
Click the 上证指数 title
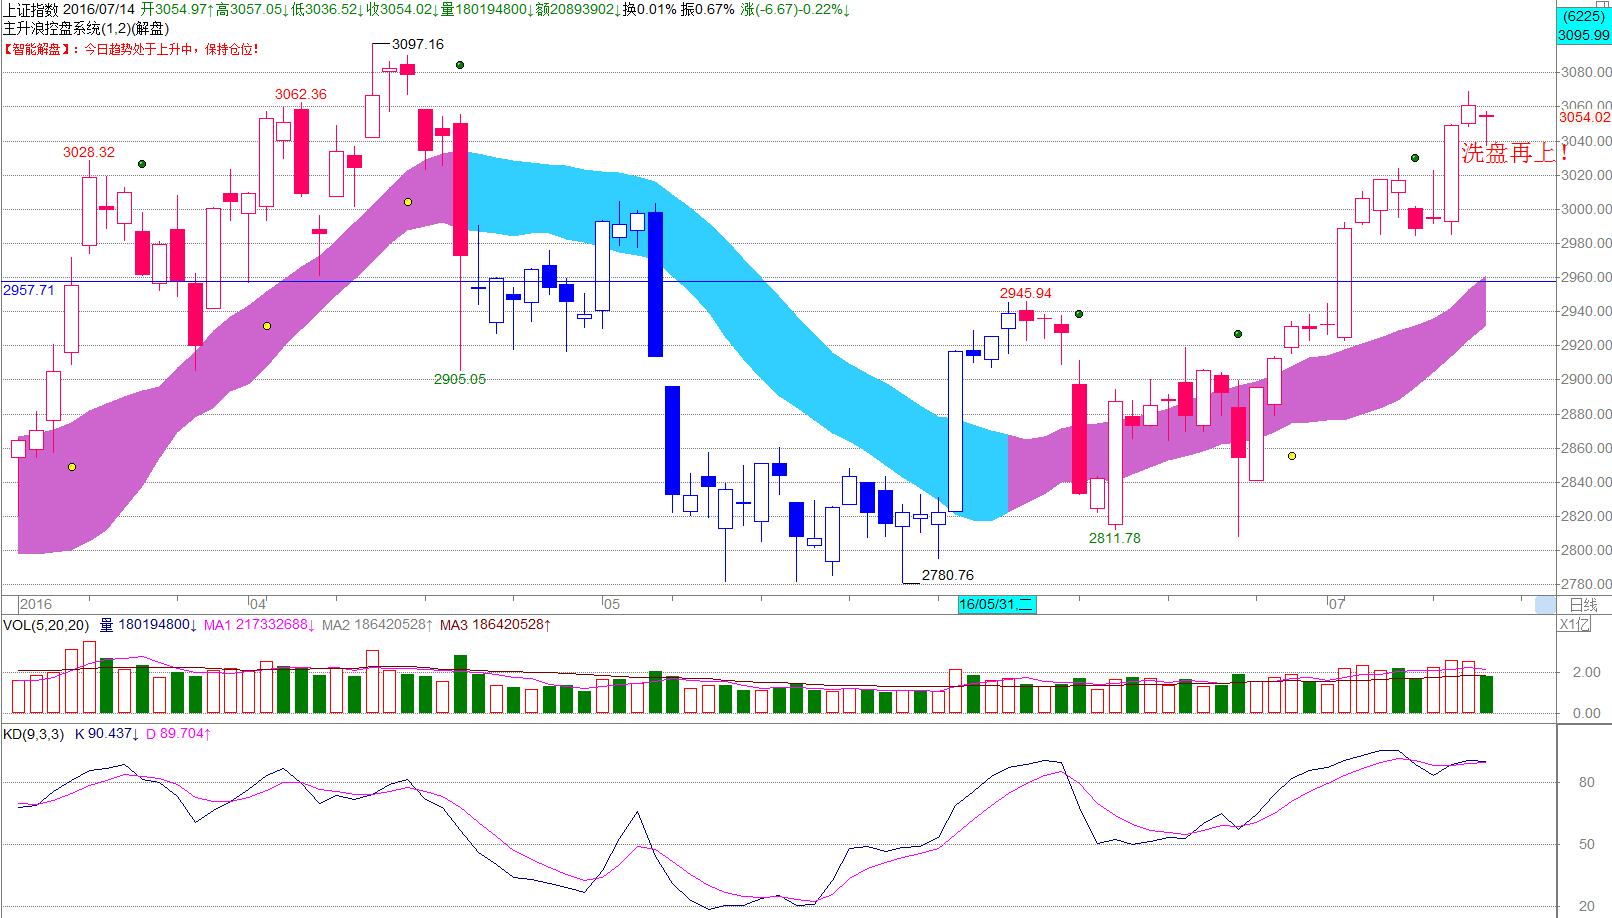click(31, 10)
